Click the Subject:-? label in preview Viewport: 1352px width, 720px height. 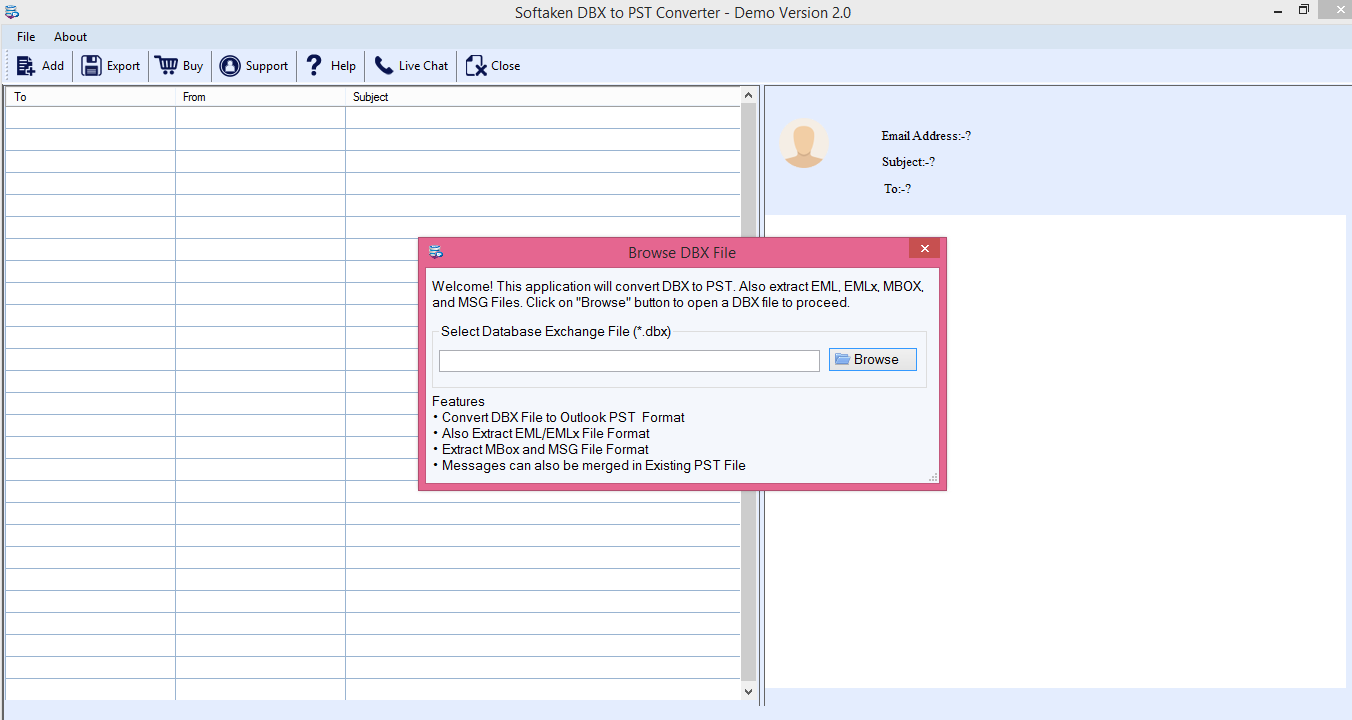(908, 162)
